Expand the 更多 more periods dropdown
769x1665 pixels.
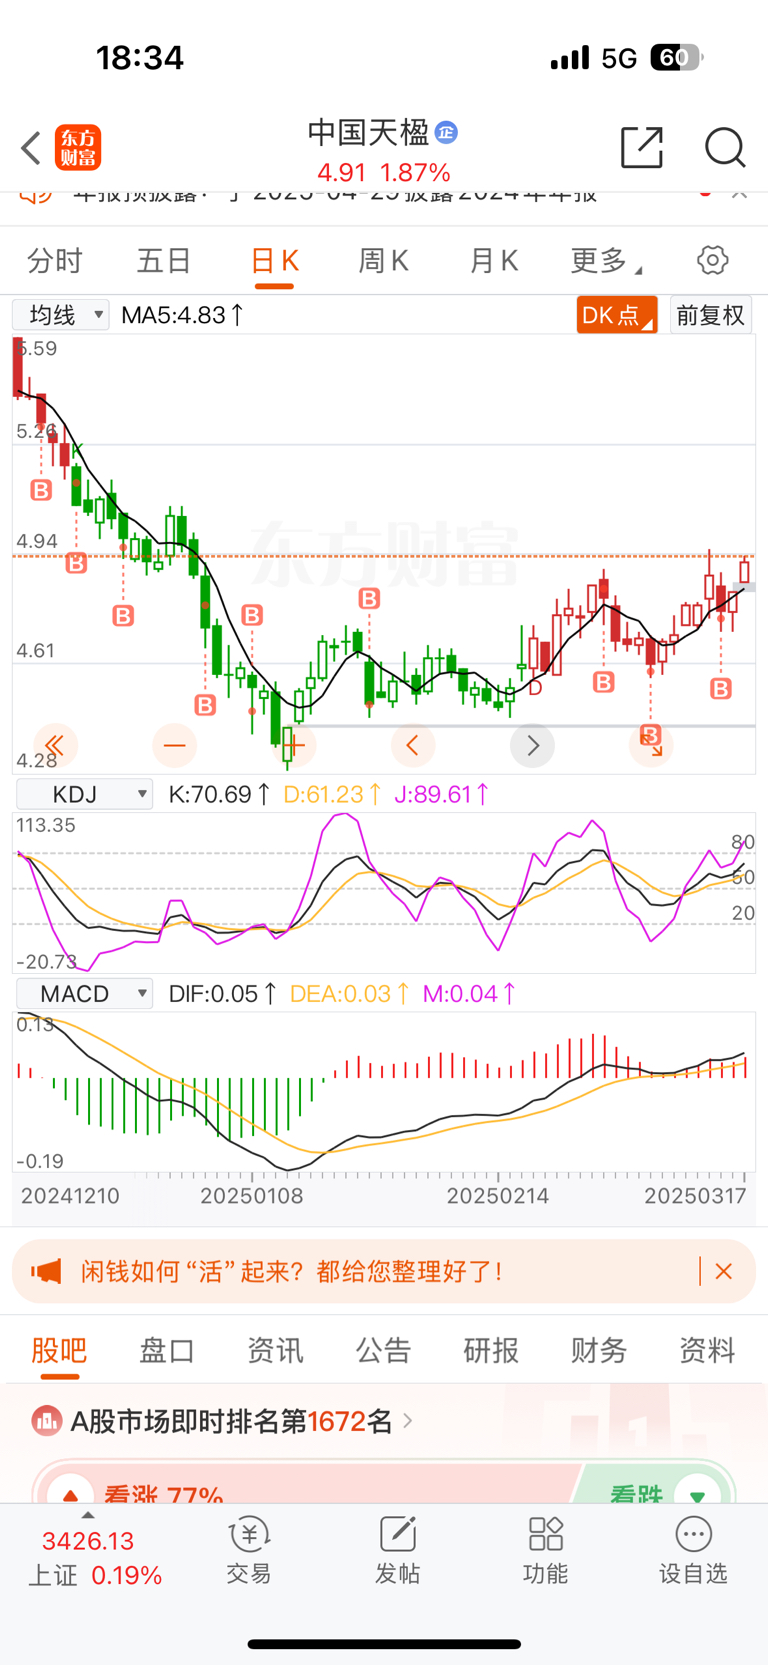tap(605, 261)
